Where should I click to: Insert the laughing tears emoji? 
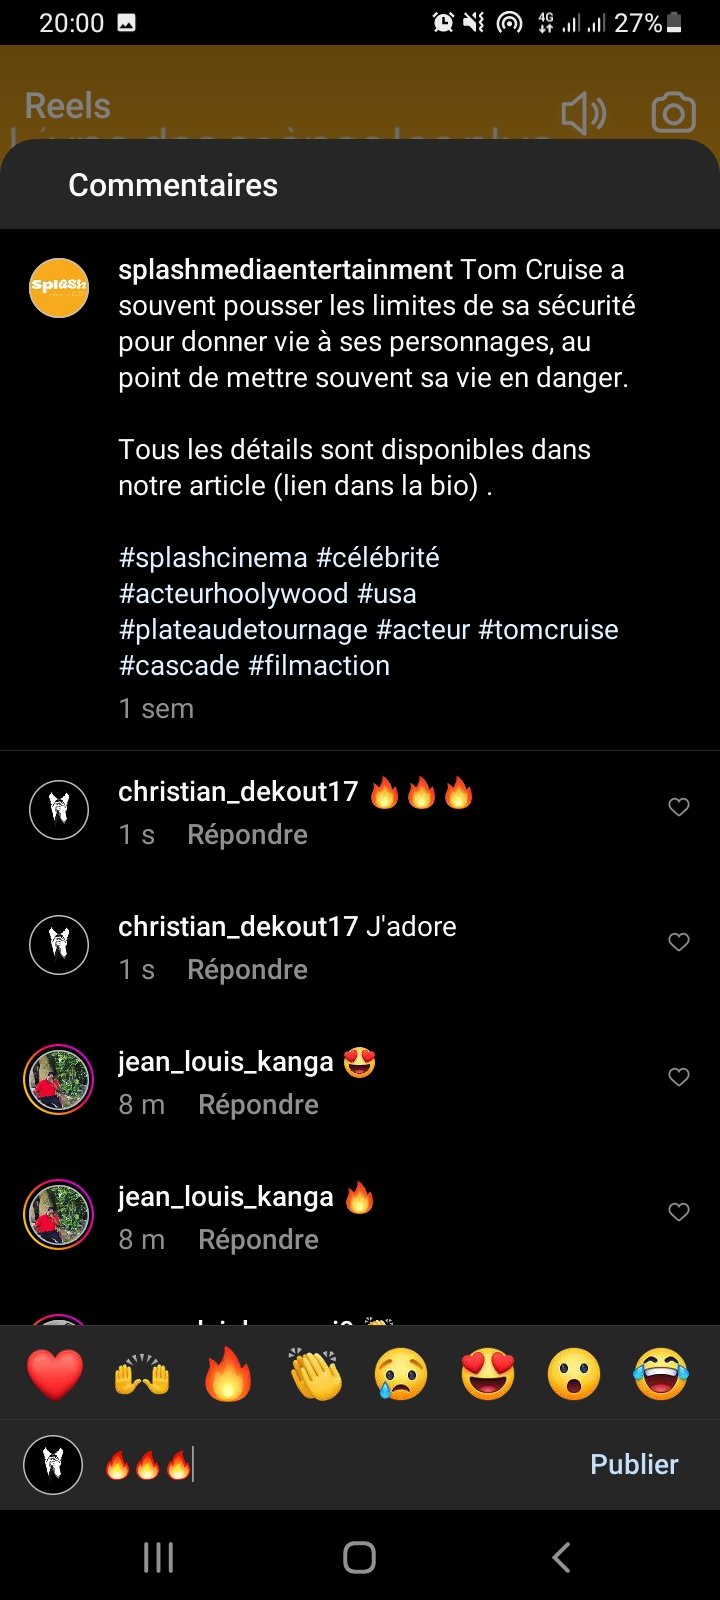661,1373
